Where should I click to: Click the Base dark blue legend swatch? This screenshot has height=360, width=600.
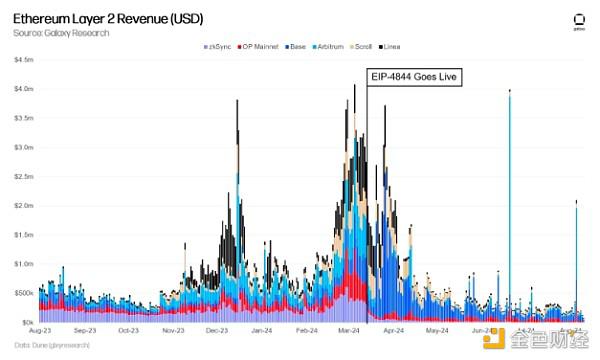287,47
